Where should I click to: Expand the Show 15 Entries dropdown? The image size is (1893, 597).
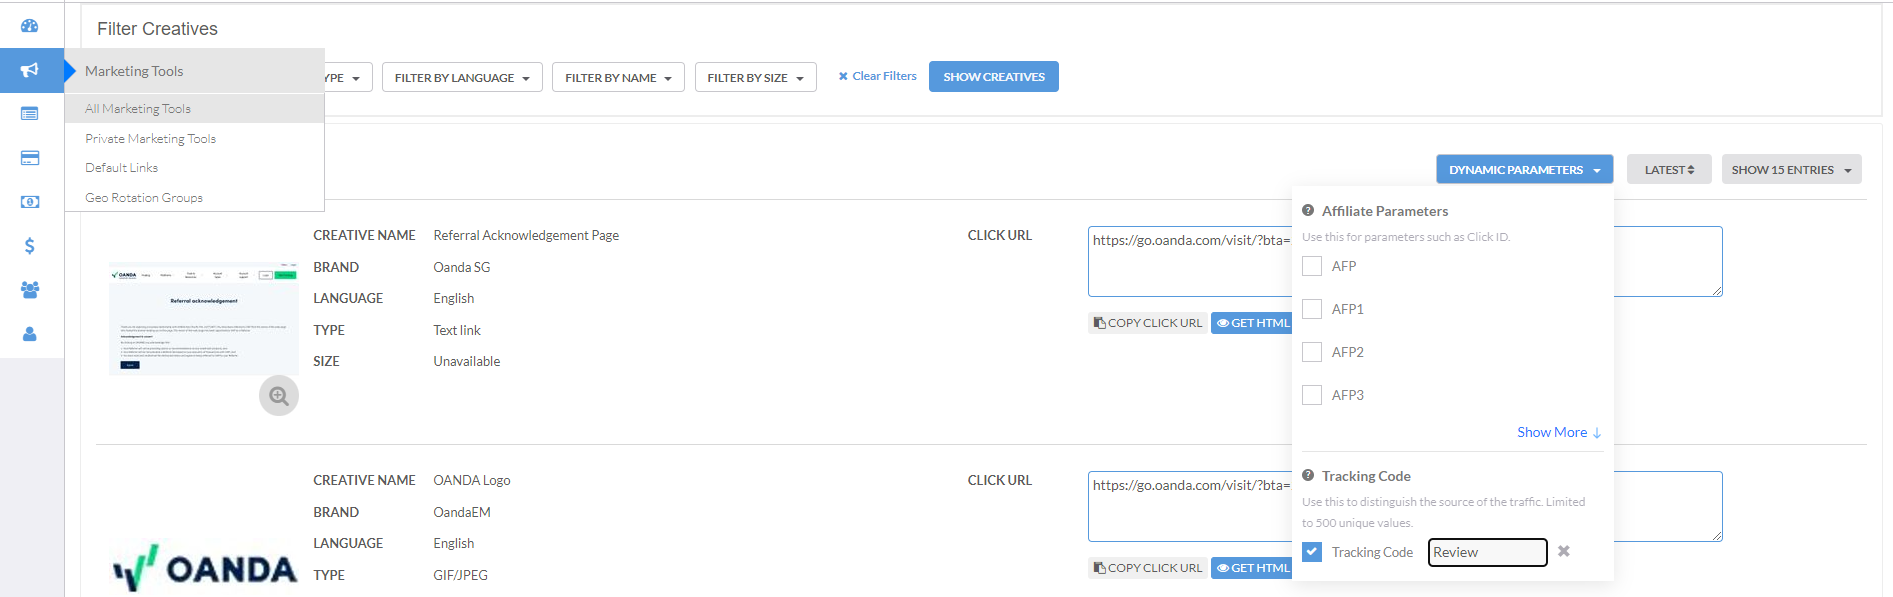click(1791, 170)
